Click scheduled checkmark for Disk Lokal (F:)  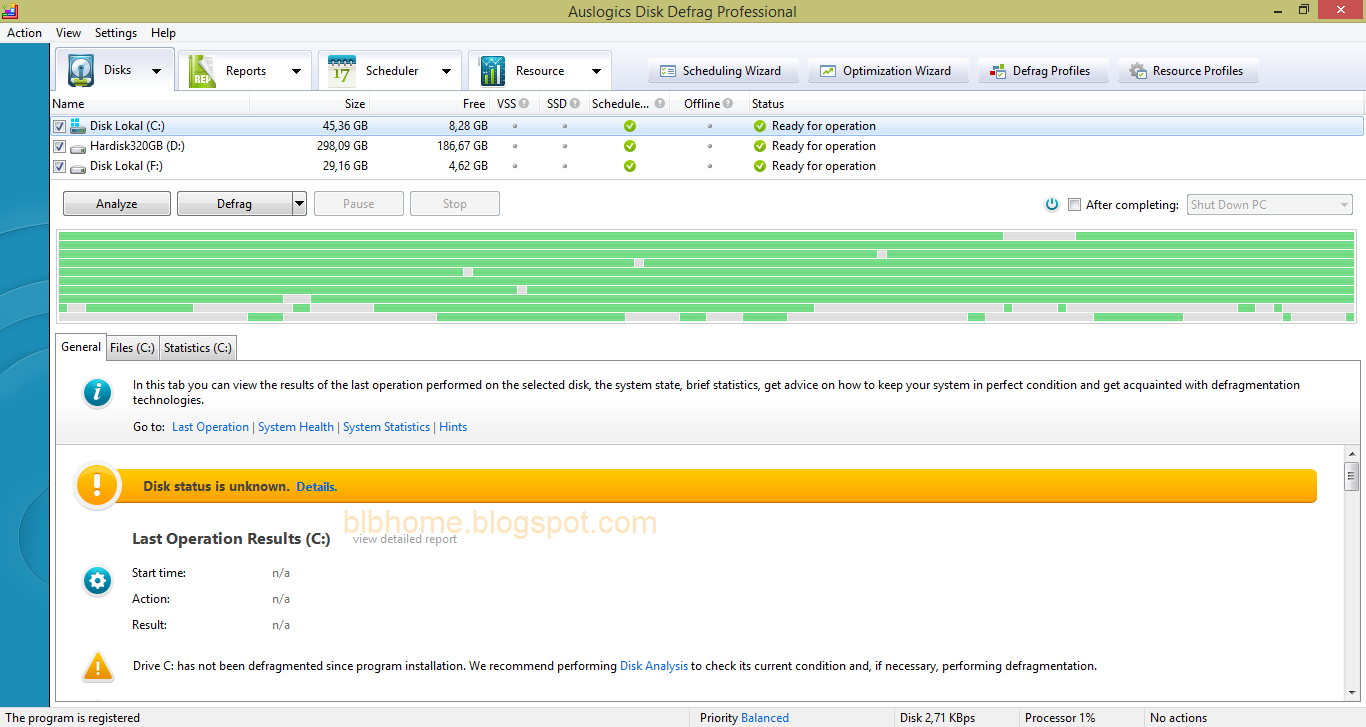click(630, 166)
